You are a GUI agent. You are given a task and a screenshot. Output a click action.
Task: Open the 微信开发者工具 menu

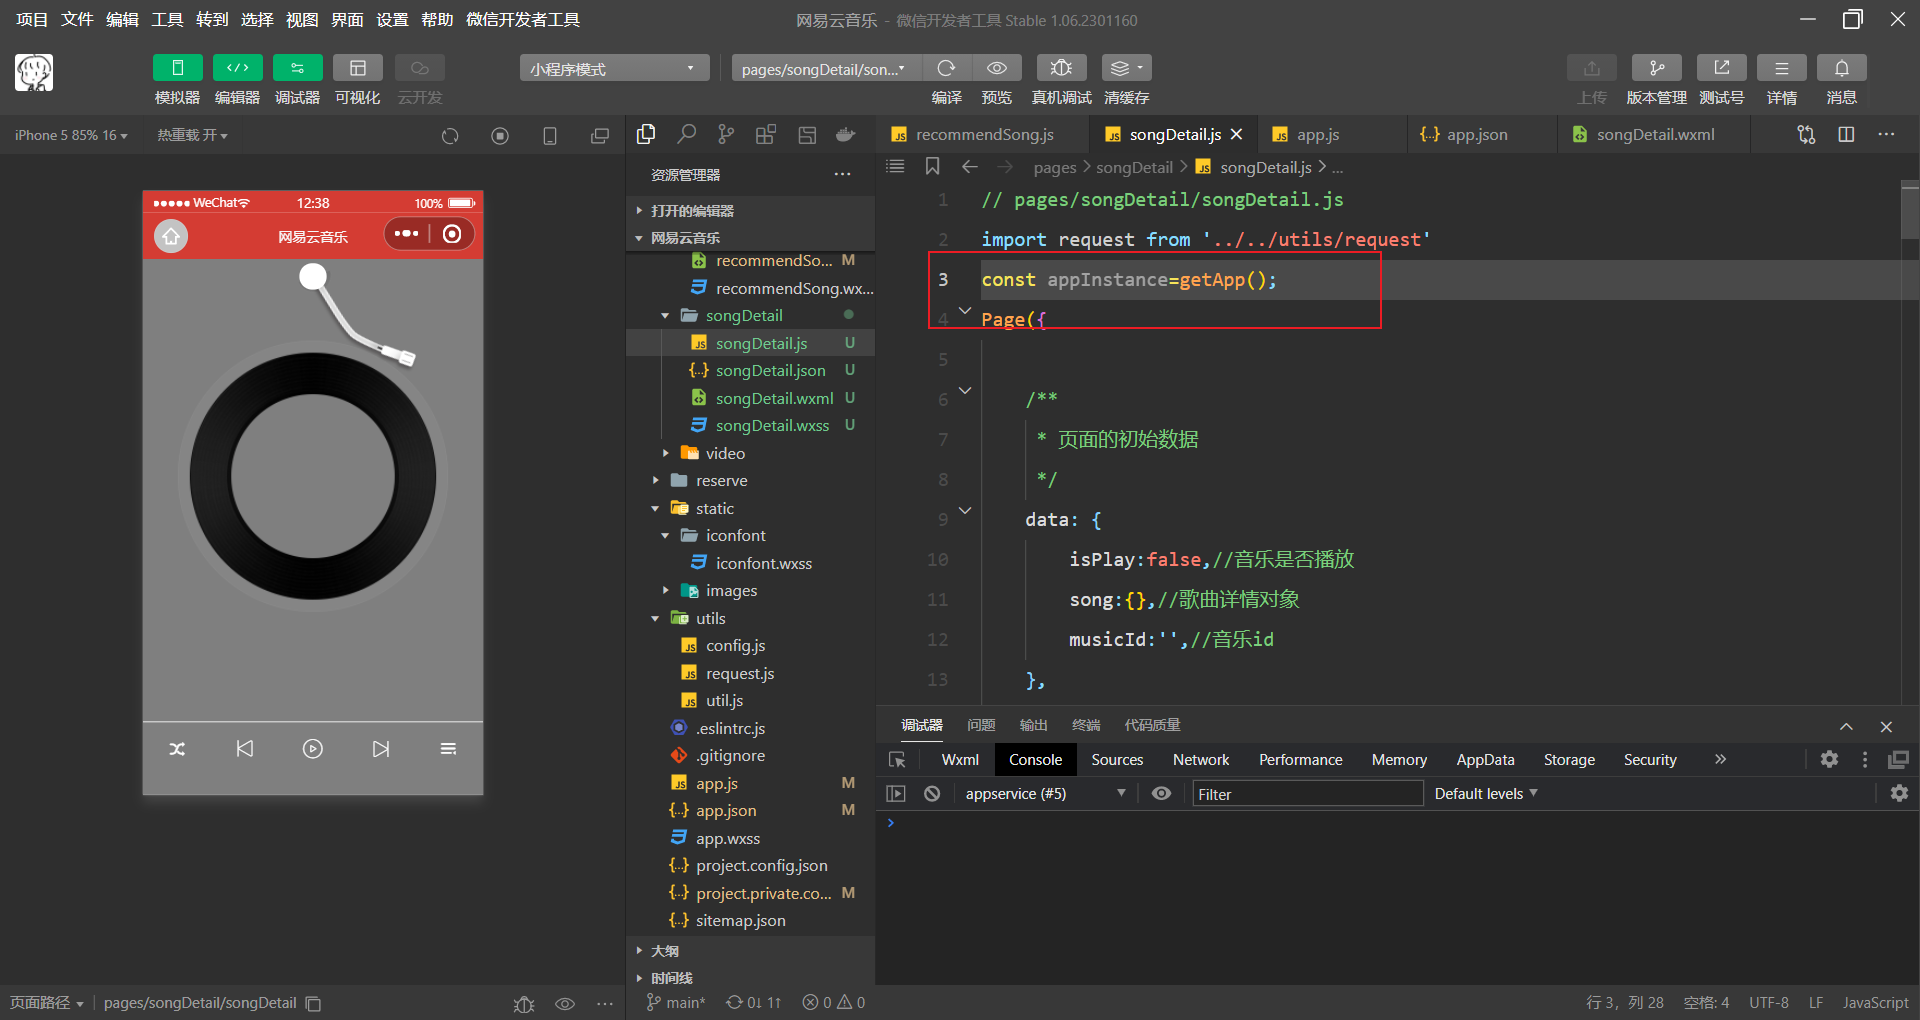pyautogui.click(x=523, y=20)
